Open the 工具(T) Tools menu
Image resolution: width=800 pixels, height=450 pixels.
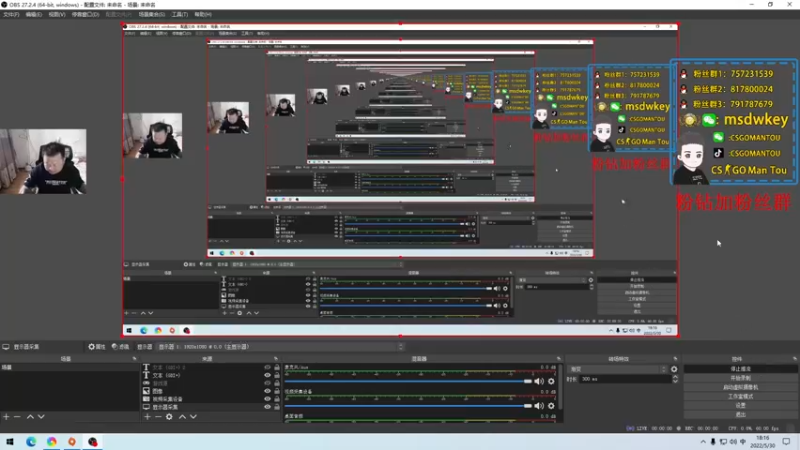(x=180, y=14)
